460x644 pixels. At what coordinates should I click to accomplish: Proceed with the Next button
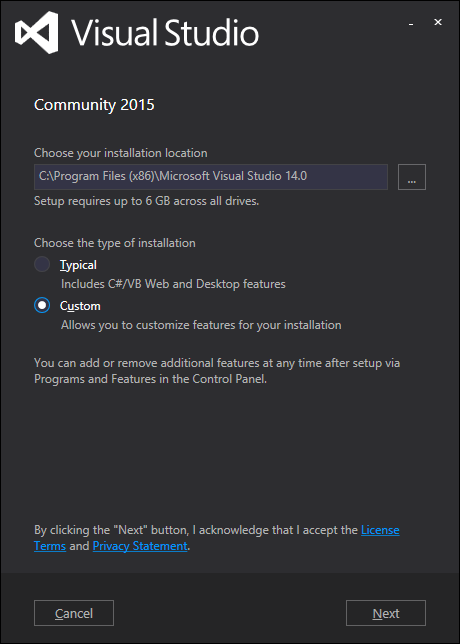[x=386, y=613]
